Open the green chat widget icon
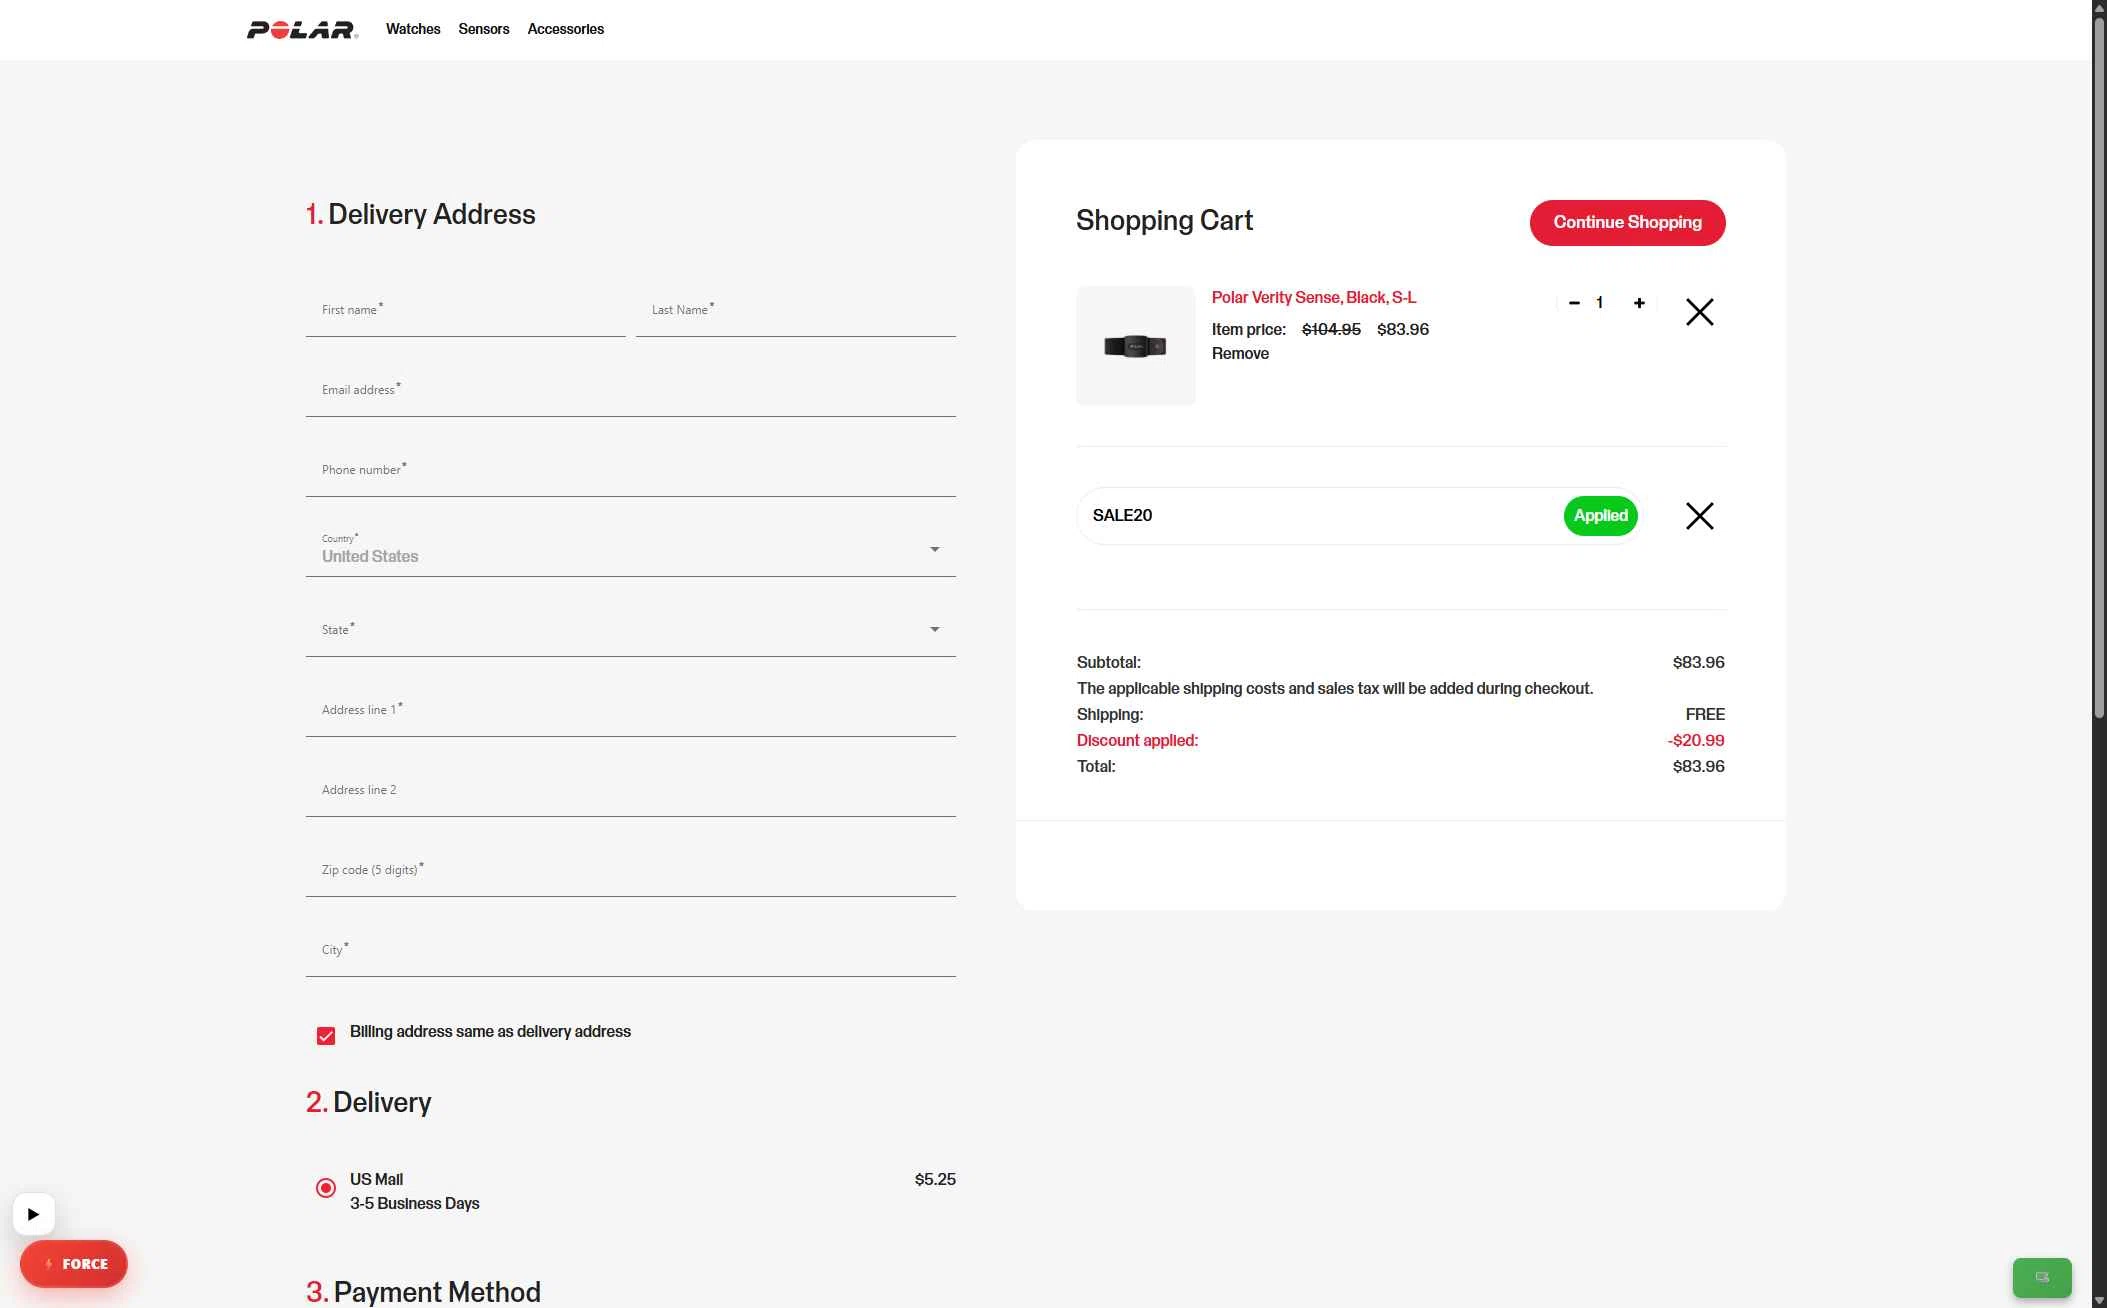Screen dimensions: 2107x1308 coord(2042,1277)
